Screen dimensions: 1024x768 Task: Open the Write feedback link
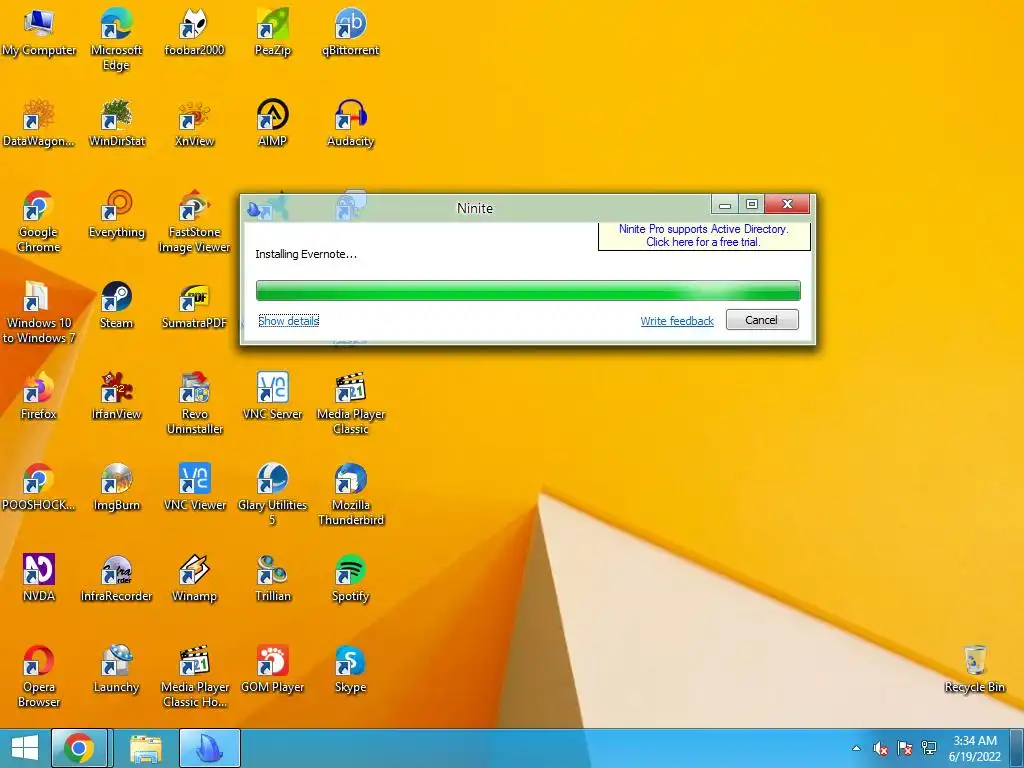tap(677, 321)
